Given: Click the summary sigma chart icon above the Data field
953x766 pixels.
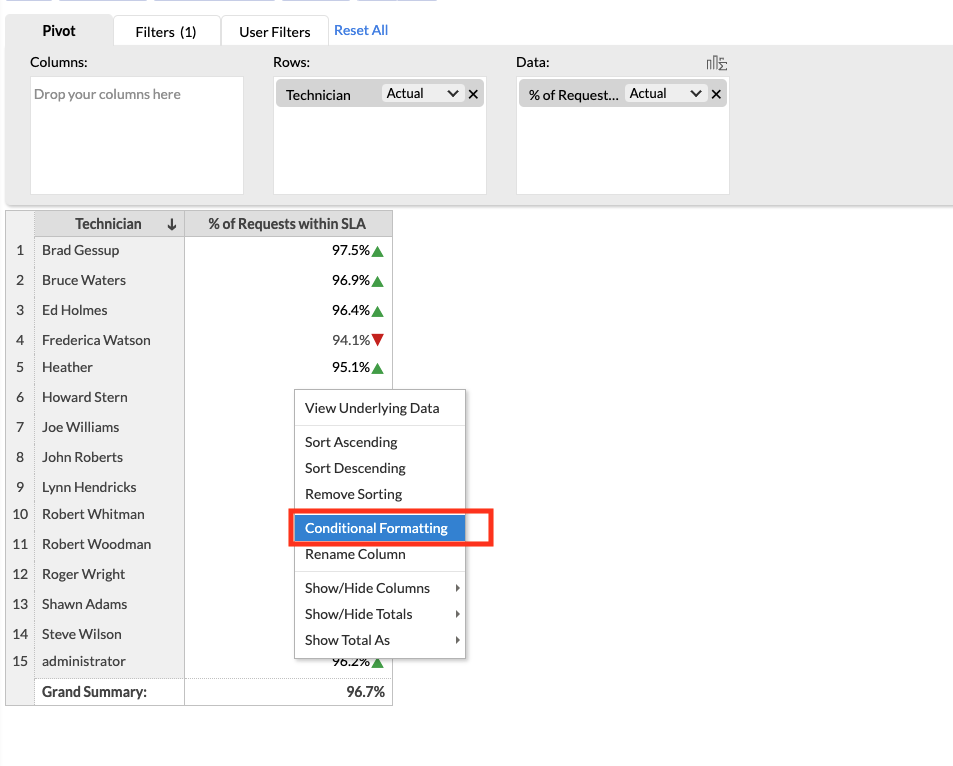Looking at the screenshot, I should click(716, 62).
